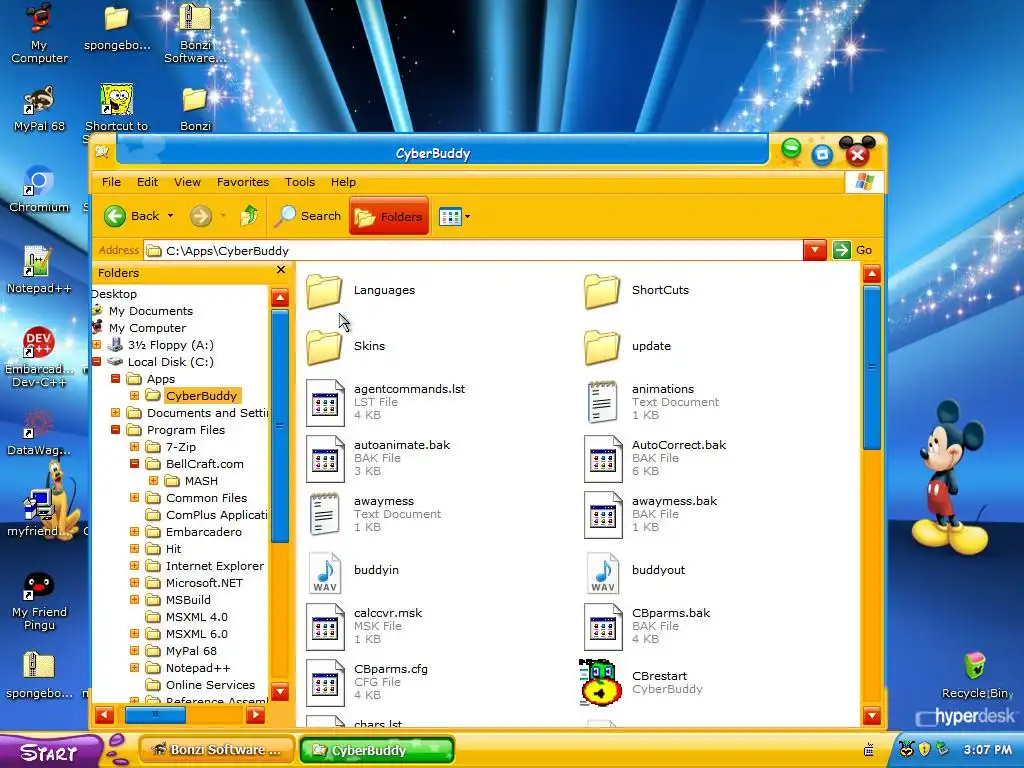Open DataWag desktop shortcut
The width and height of the screenshot is (1024, 768).
coord(39,432)
